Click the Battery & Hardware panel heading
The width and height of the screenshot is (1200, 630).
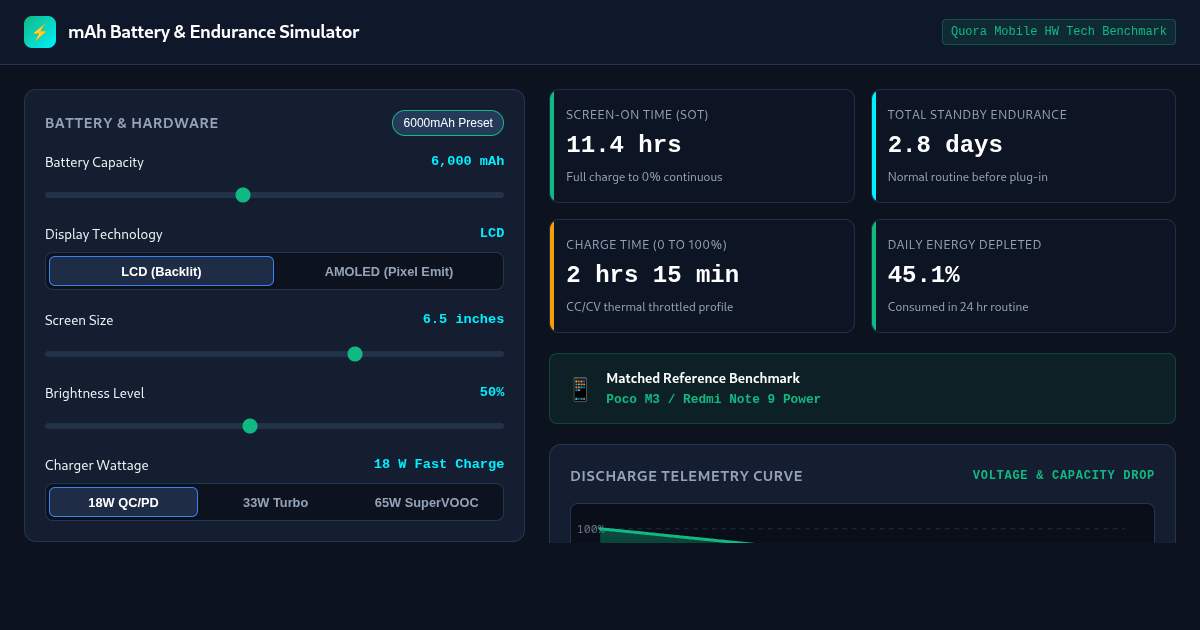click(132, 123)
